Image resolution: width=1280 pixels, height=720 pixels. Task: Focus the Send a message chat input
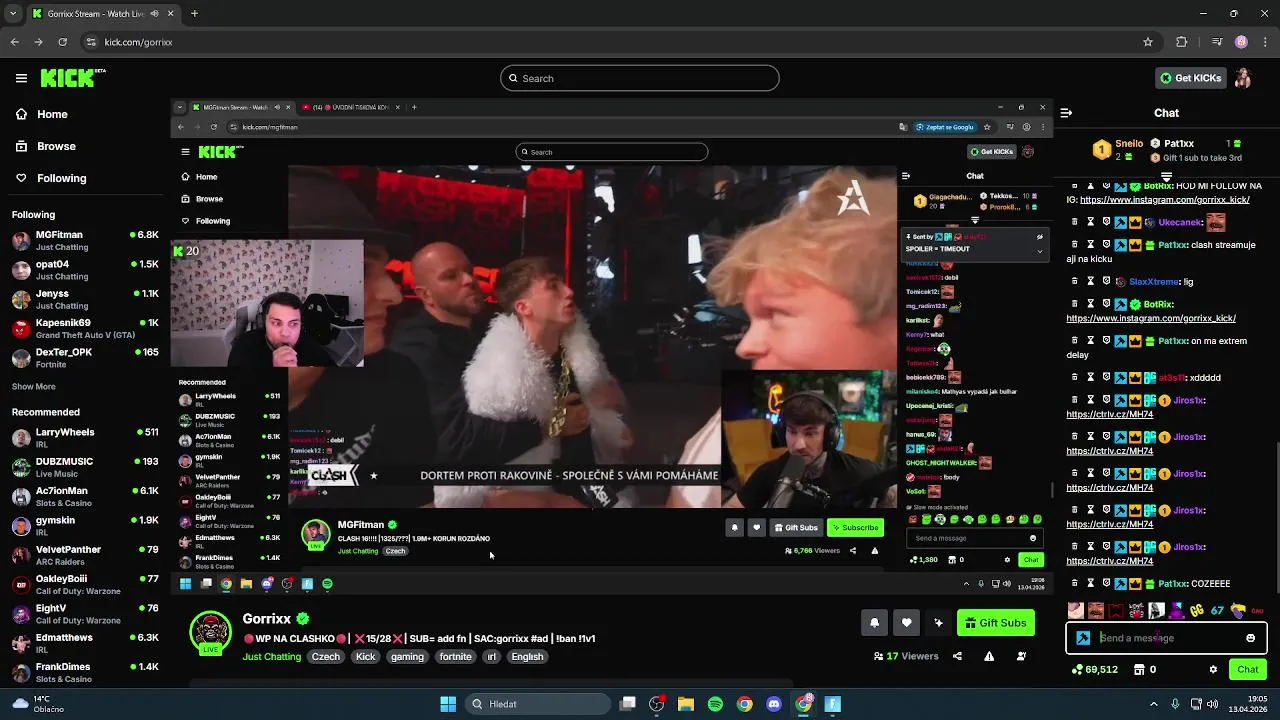[1166, 638]
